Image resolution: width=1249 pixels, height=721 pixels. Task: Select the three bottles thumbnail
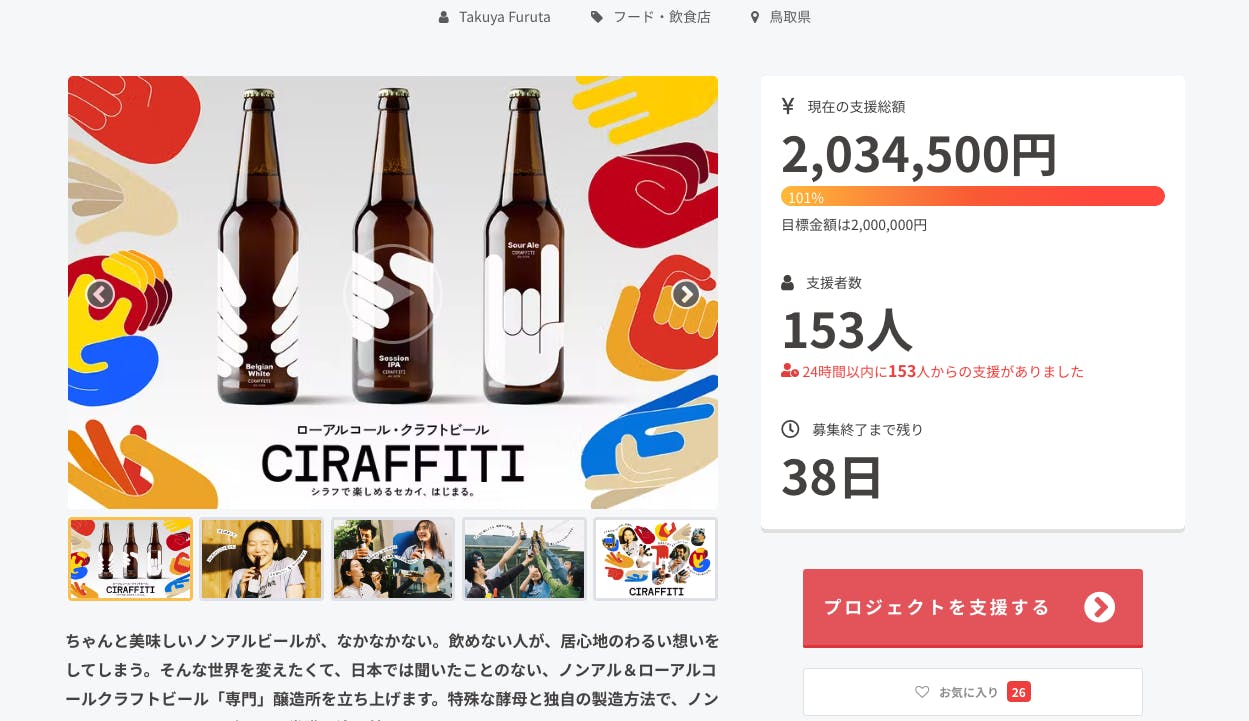tap(130, 559)
